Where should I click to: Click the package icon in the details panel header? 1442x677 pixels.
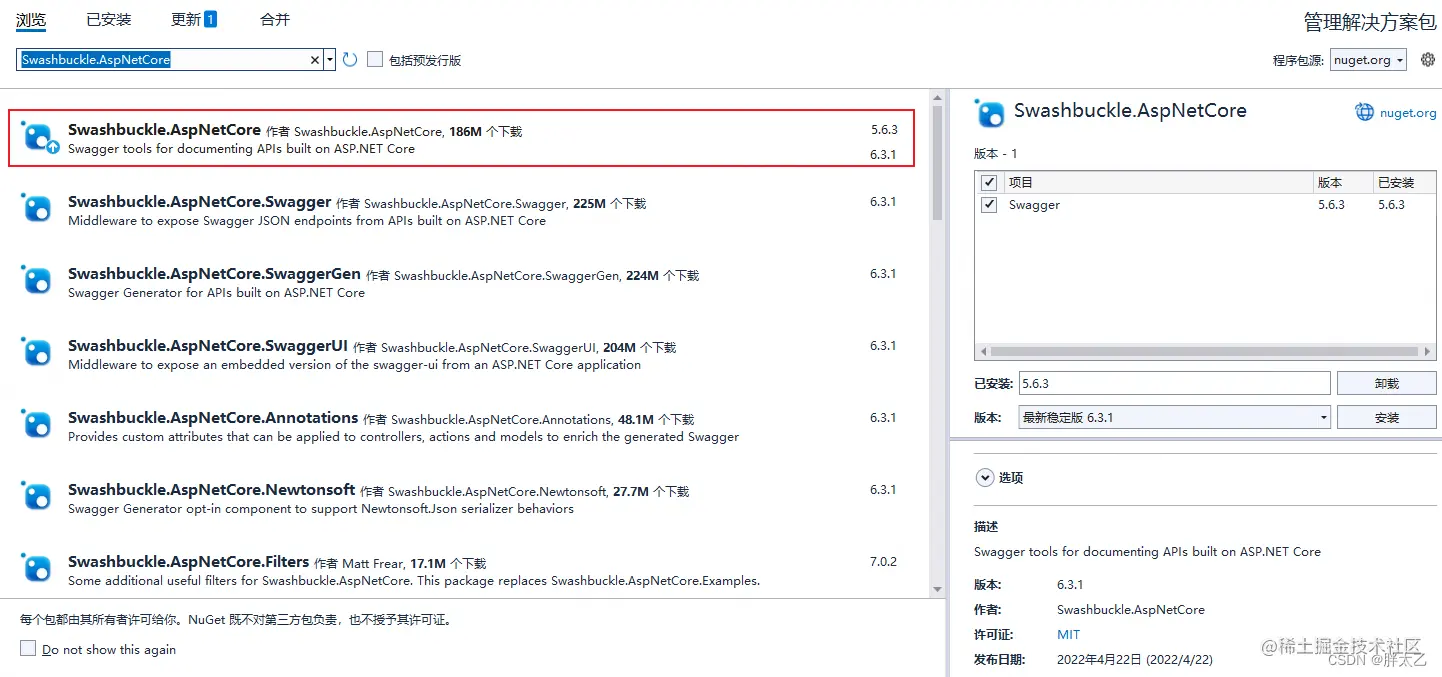(990, 113)
